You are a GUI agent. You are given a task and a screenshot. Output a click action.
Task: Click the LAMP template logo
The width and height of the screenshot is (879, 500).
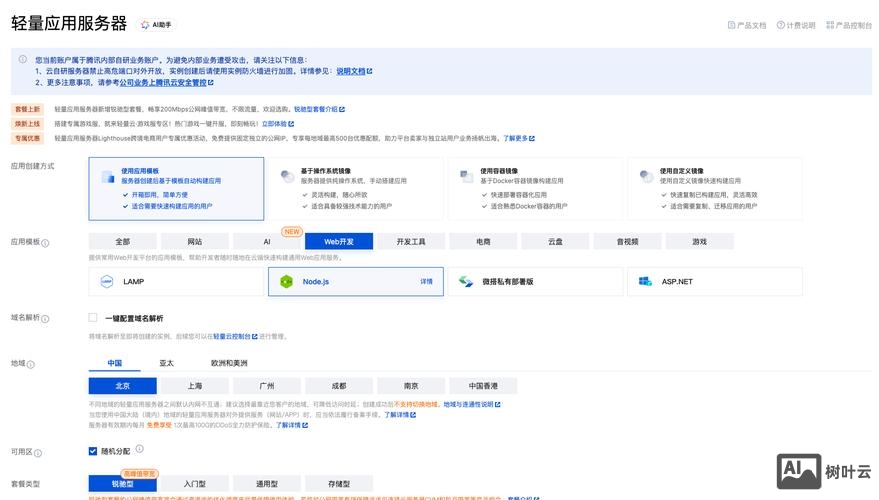coord(107,281)
